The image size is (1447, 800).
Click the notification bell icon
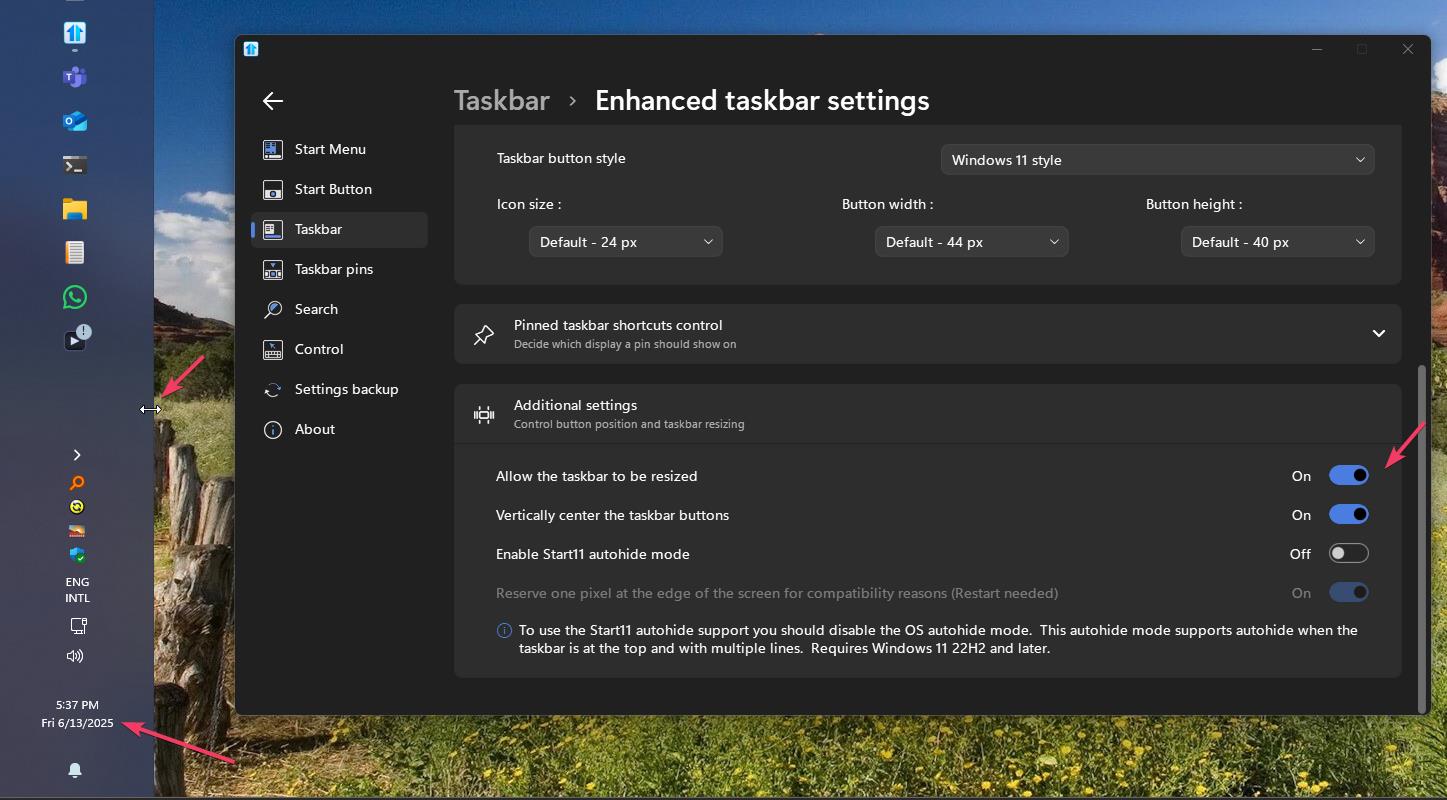point(75,770)
